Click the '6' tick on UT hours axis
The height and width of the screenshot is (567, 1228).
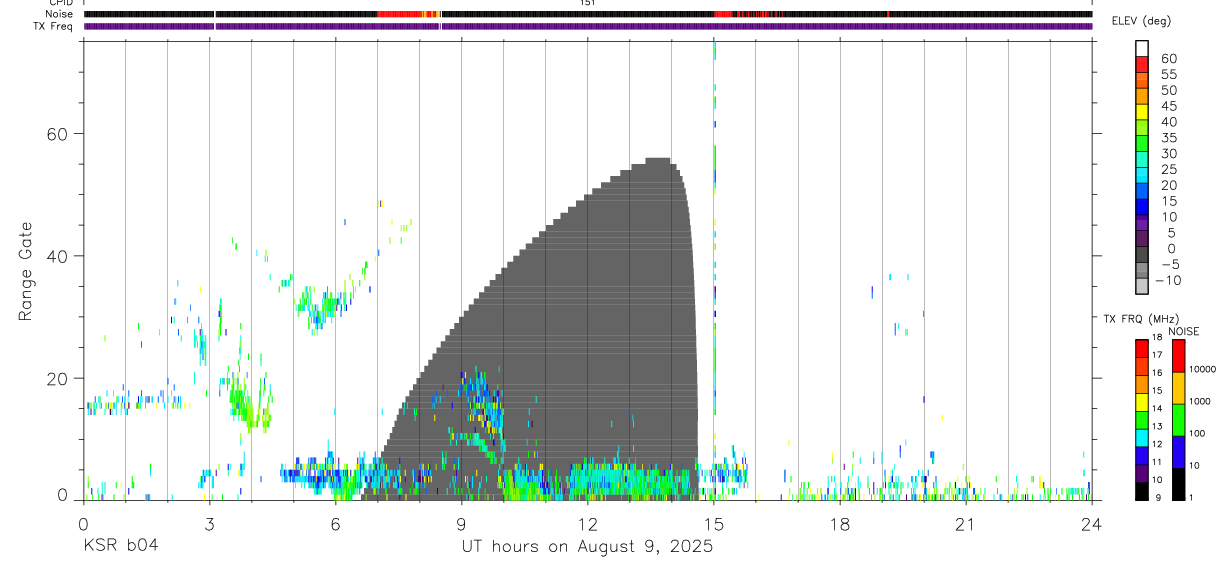click(335, 523)
